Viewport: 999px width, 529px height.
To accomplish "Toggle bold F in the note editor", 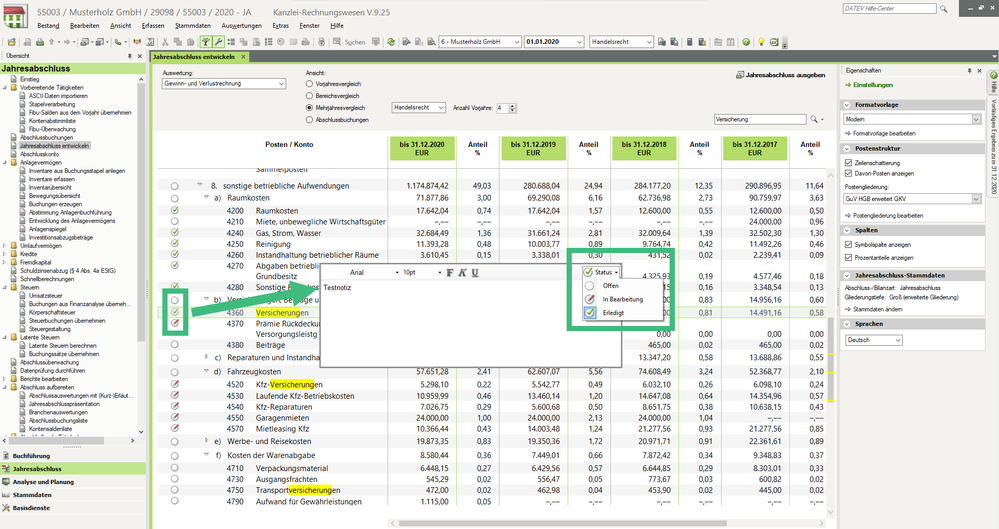I will coord(450,273).
